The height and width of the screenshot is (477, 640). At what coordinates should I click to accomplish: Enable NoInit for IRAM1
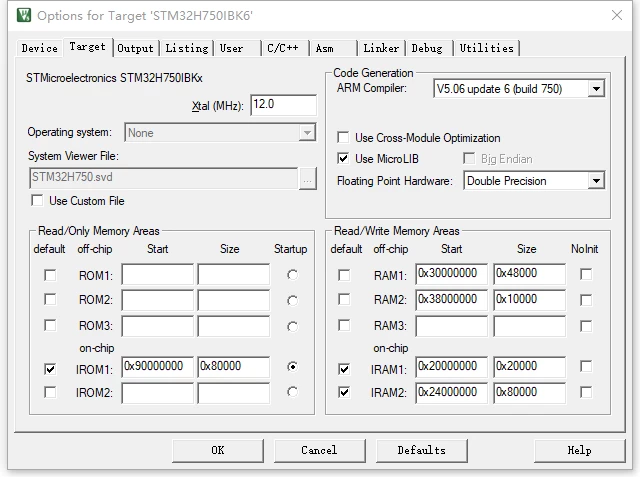pyautogui.click(x=586, y=366)
